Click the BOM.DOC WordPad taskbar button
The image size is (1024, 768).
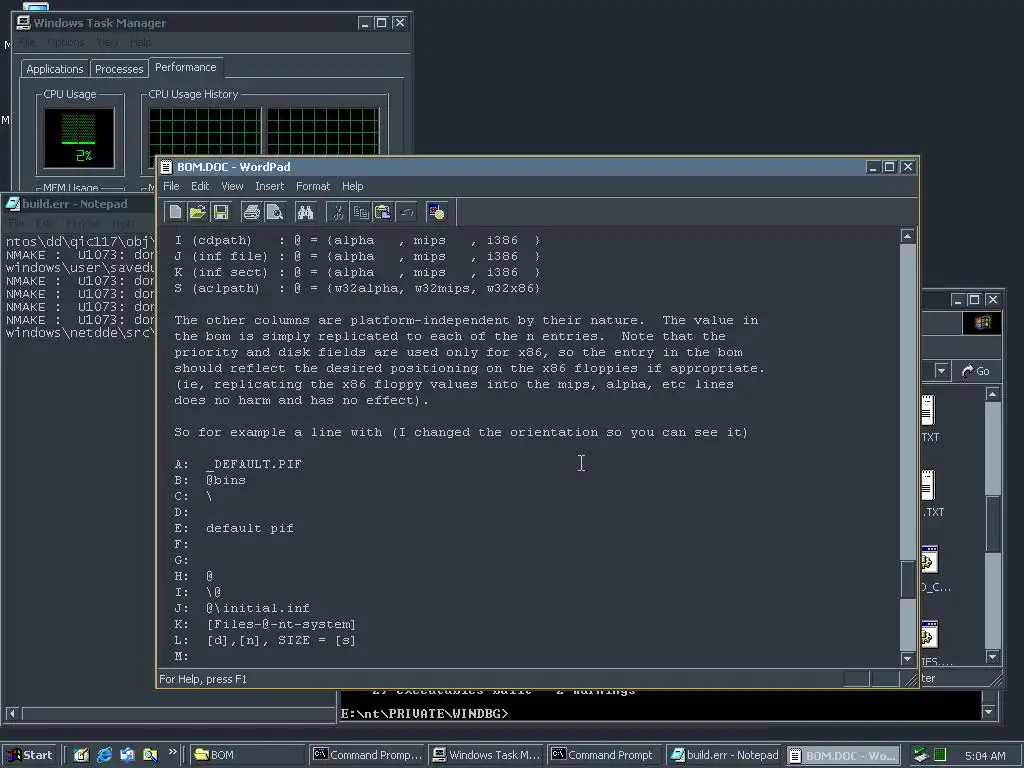843,755
